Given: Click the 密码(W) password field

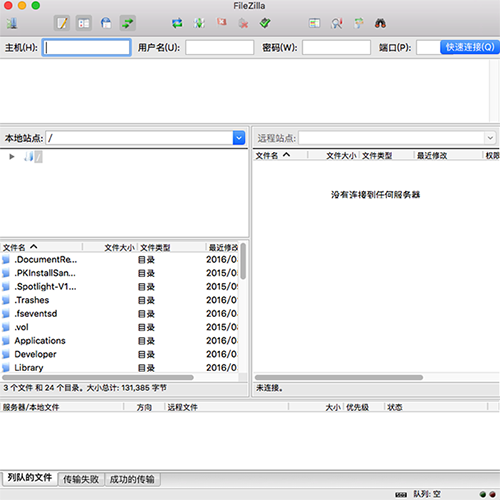Looking at the screenshot, I should click(x=336, y=47).
